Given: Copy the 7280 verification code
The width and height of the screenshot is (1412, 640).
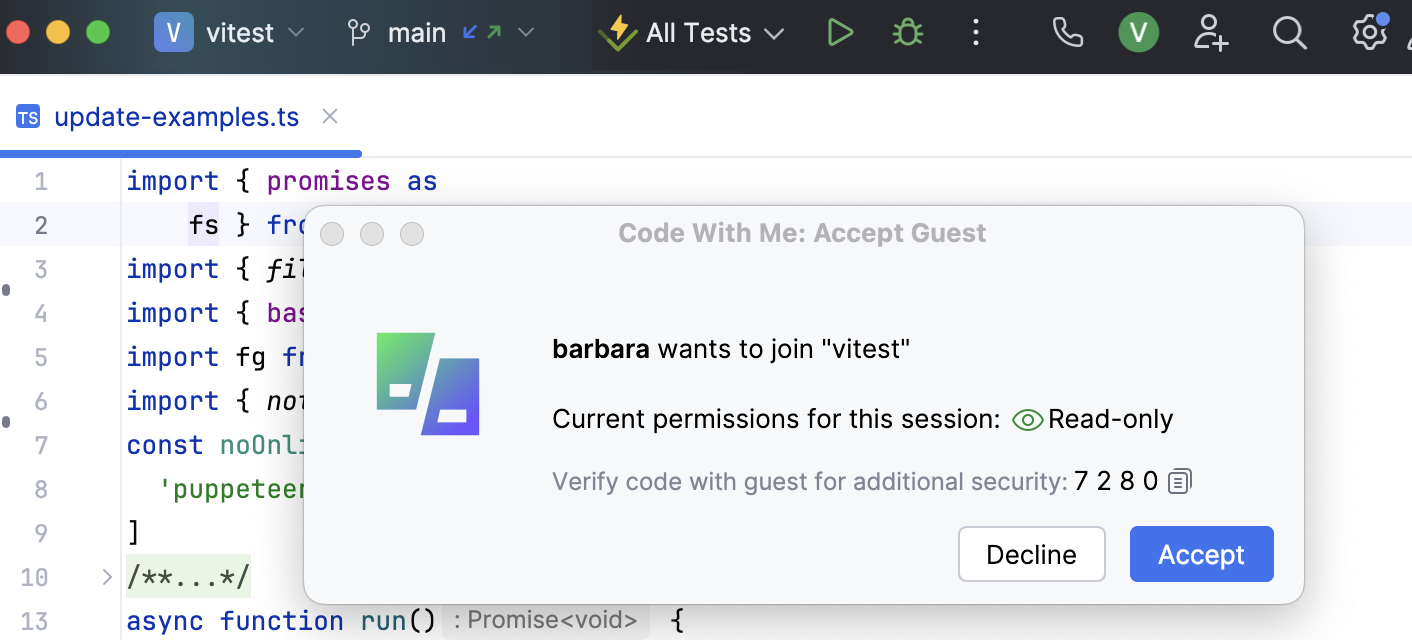Looking at the screenshot, I should pyautogui.click(x=1181, y=482).
